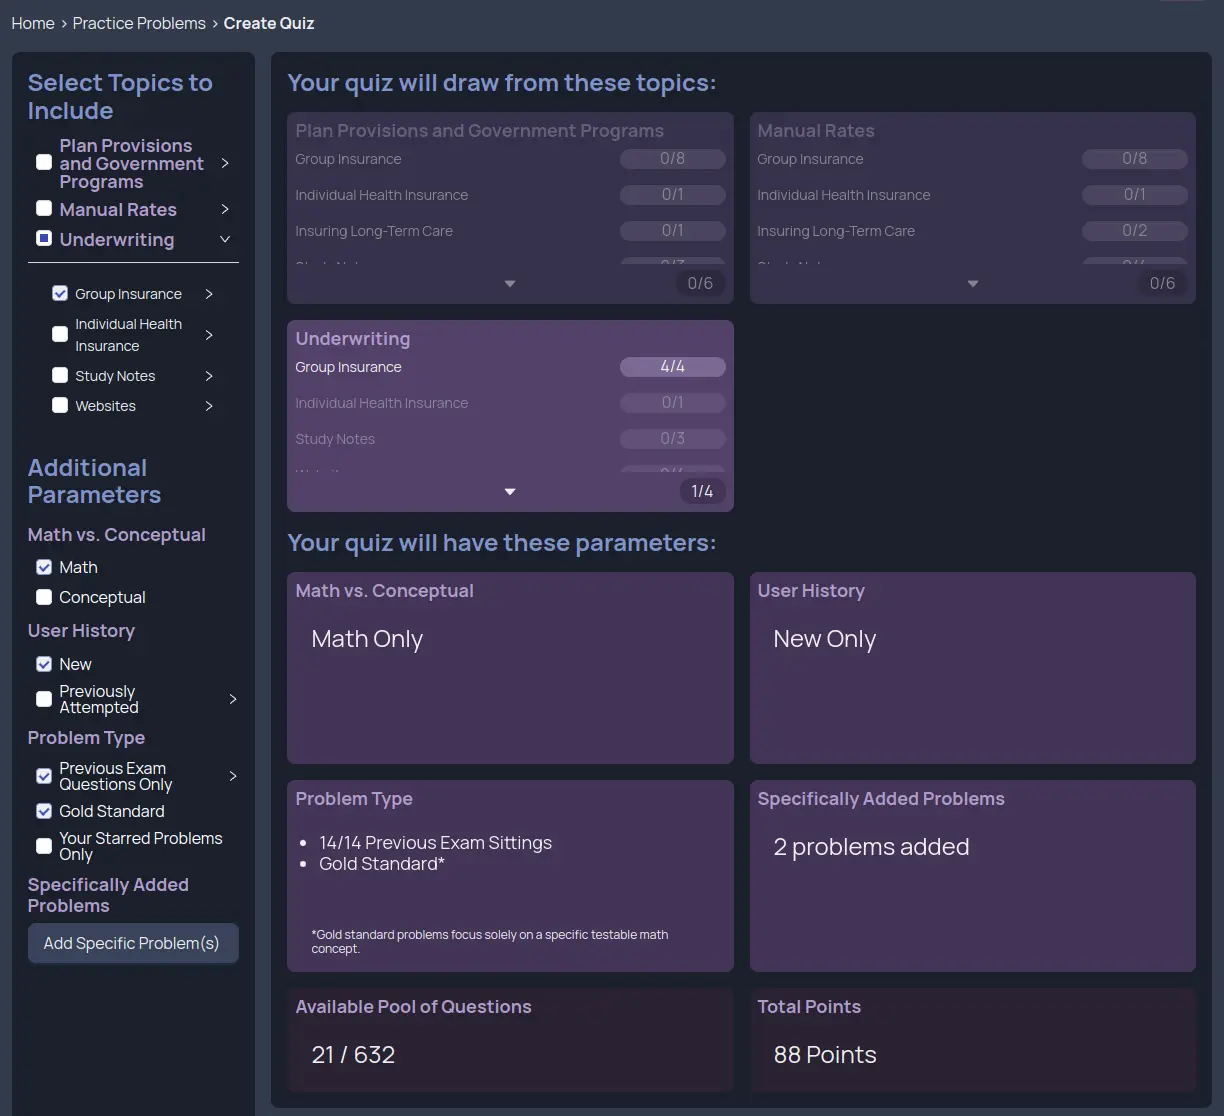
Task: Expand the Plan Provisions card down arrow
Action: coord(509,283)
